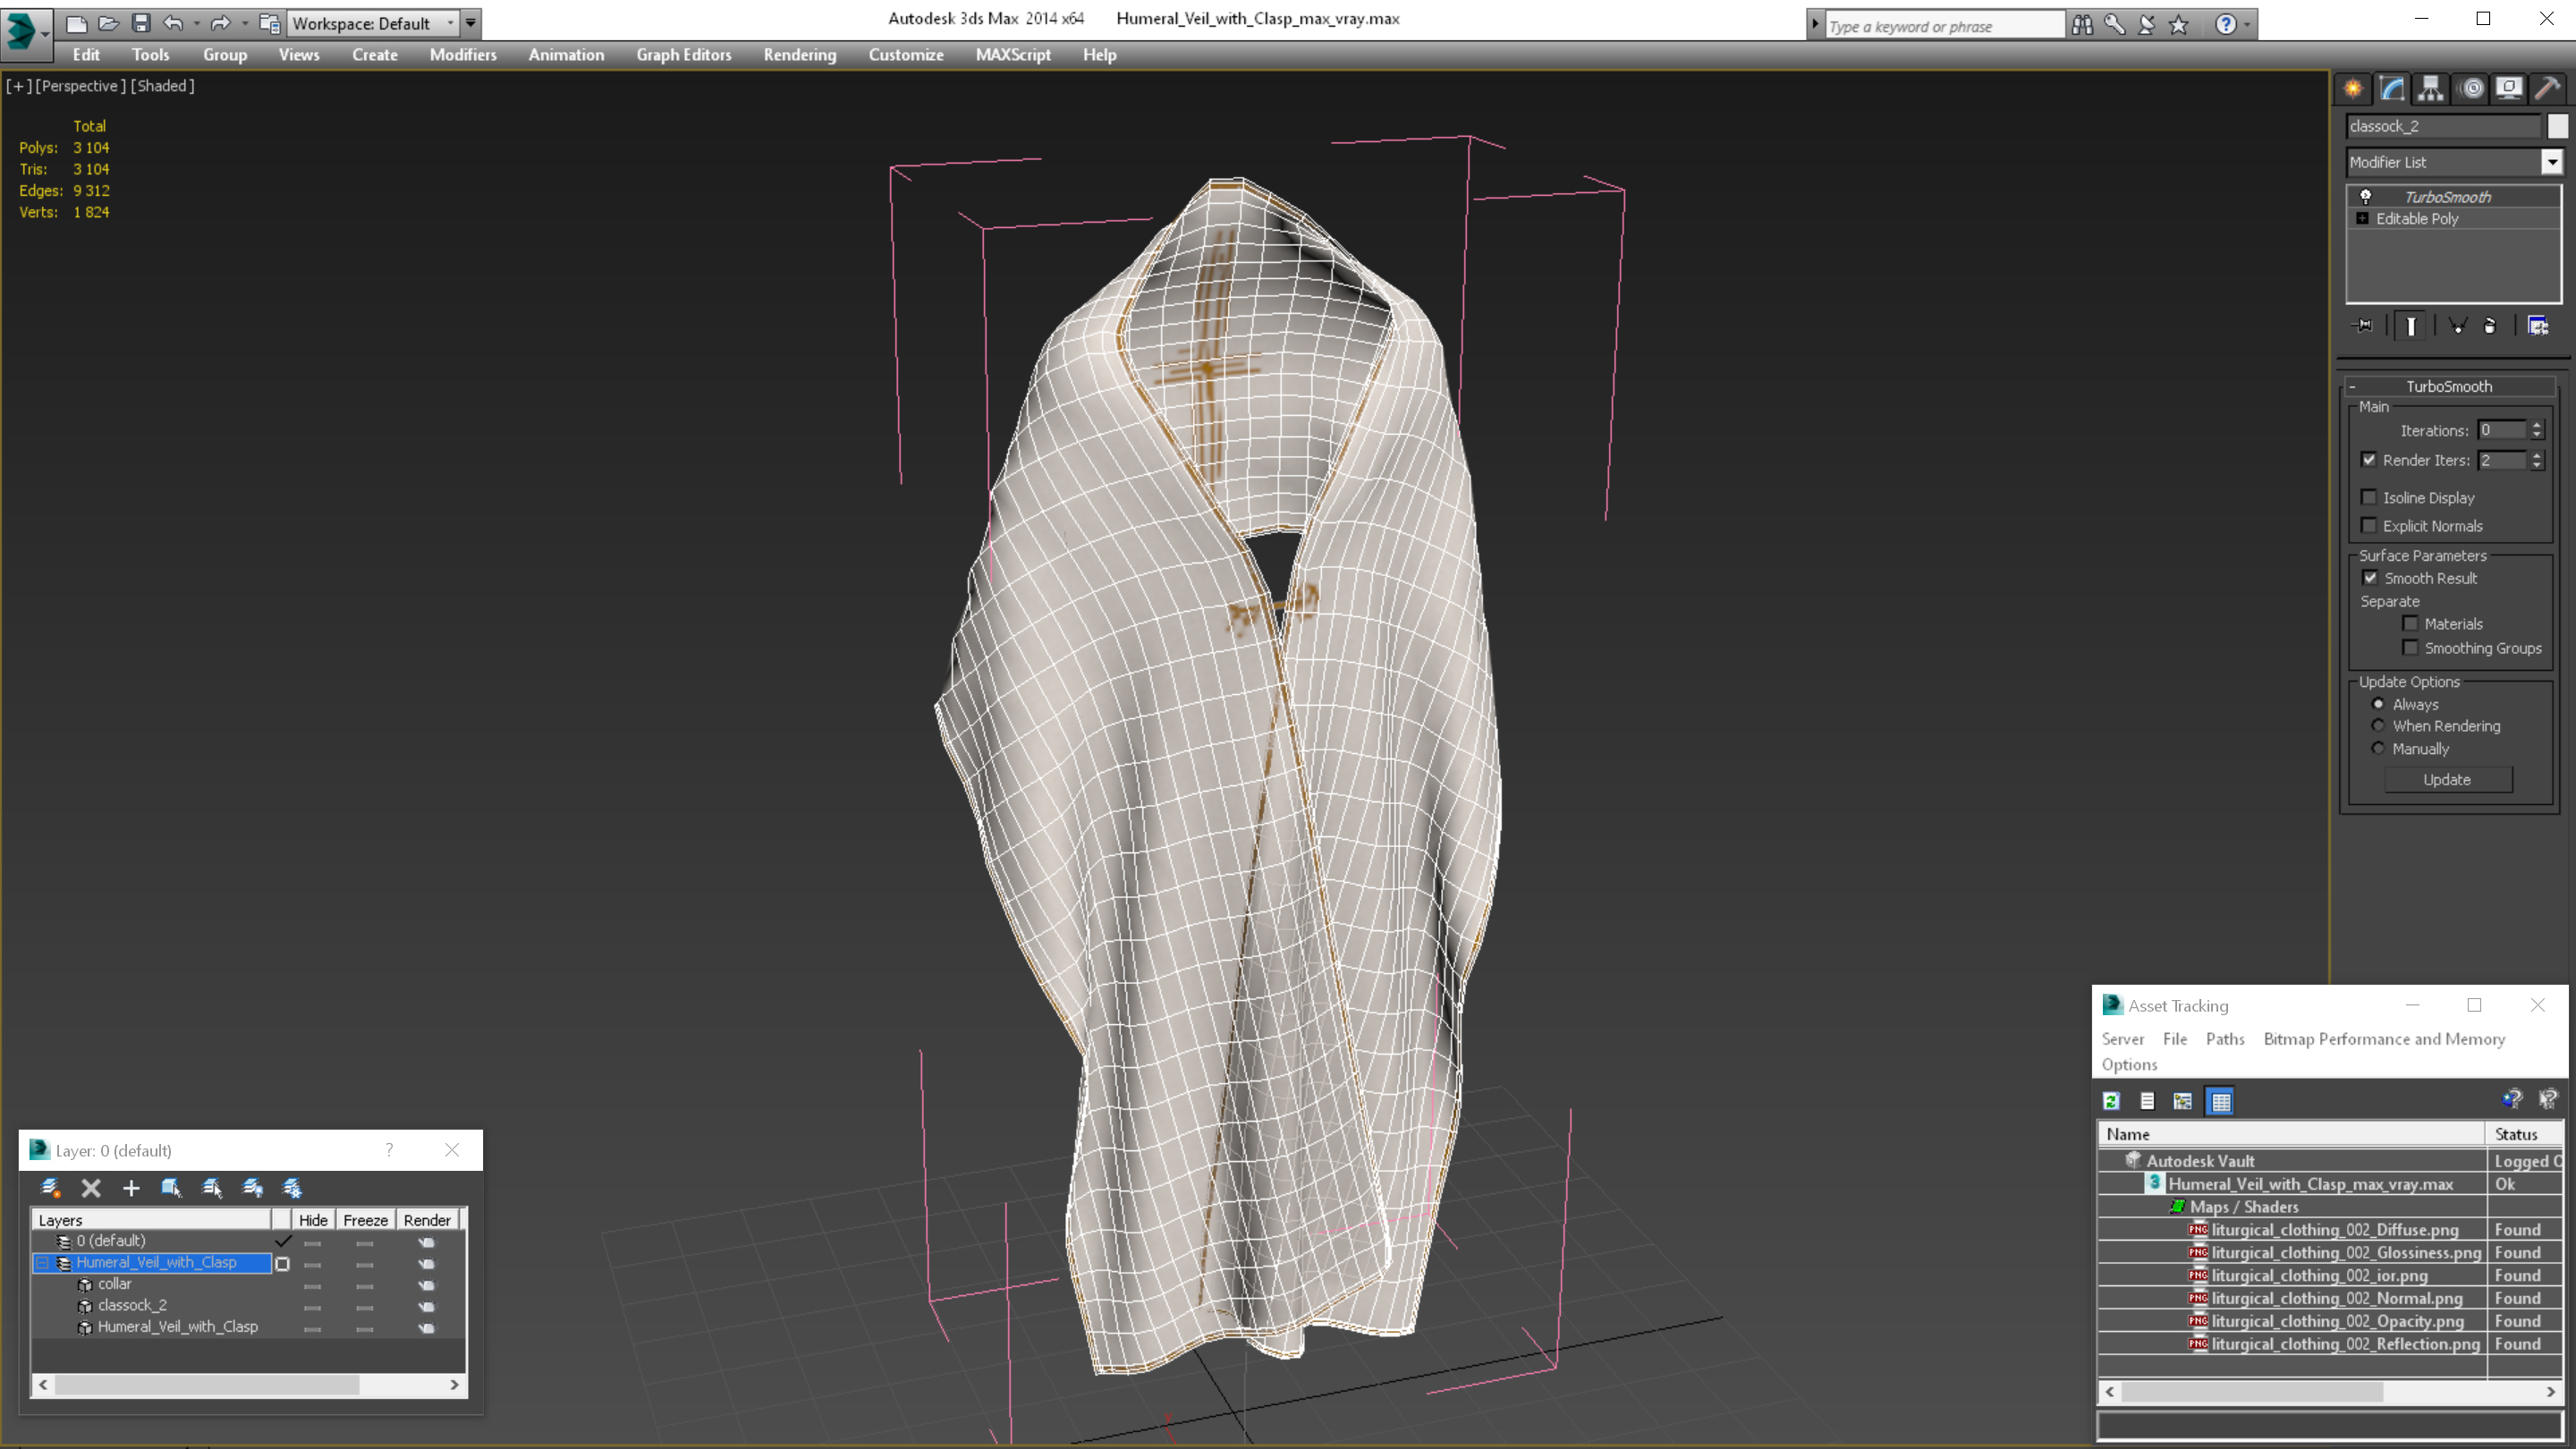Click Tree View icon in Asset Tracking
The width and height of the screenshot is (2576, 1449).
2183,1101
